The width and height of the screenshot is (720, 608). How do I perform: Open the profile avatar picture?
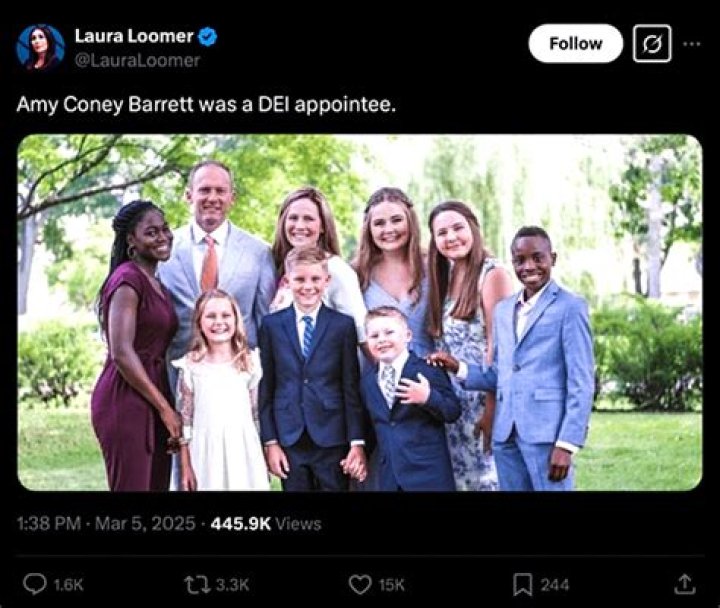[x=40, y=47]
